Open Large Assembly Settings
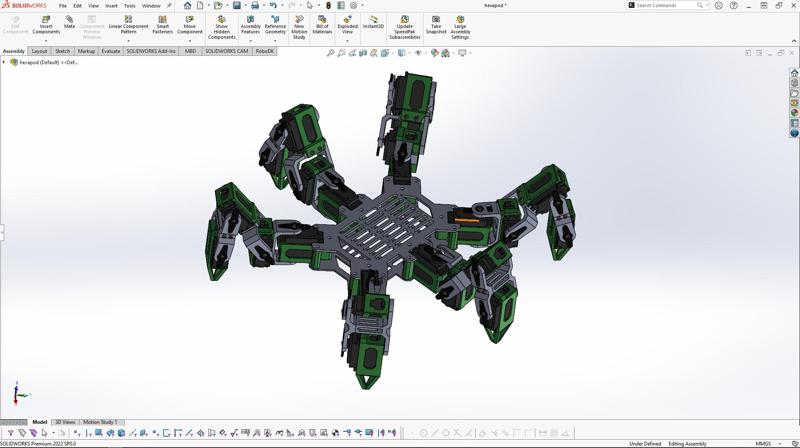800x448 pixels. point(460,28)
